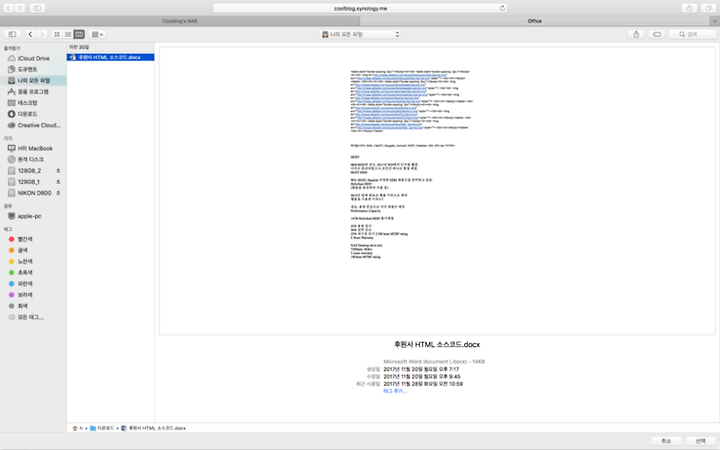Open Desktop in the sidebar

pyautogui.click(x=33, y=103)
